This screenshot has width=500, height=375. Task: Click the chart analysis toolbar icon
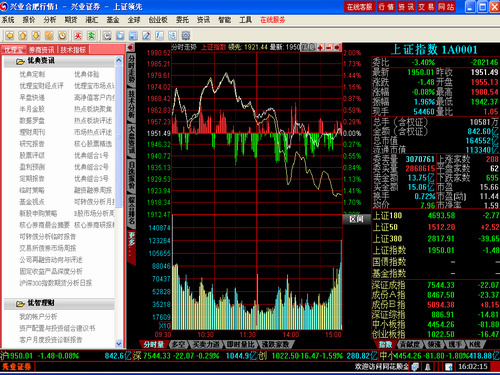(x=159, y=35)
